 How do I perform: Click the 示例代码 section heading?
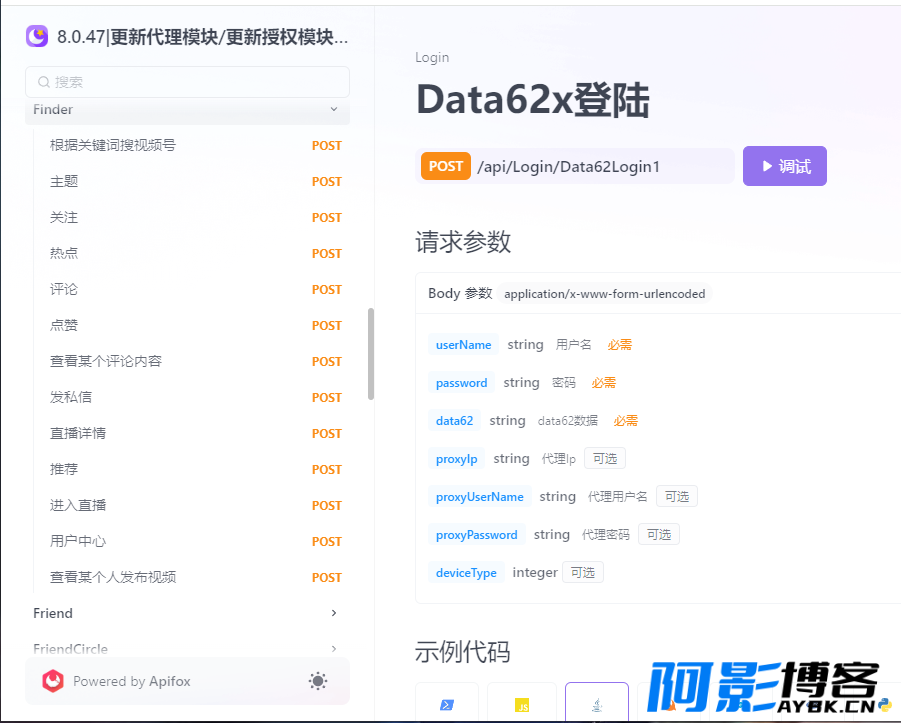(x=463, y=652)
